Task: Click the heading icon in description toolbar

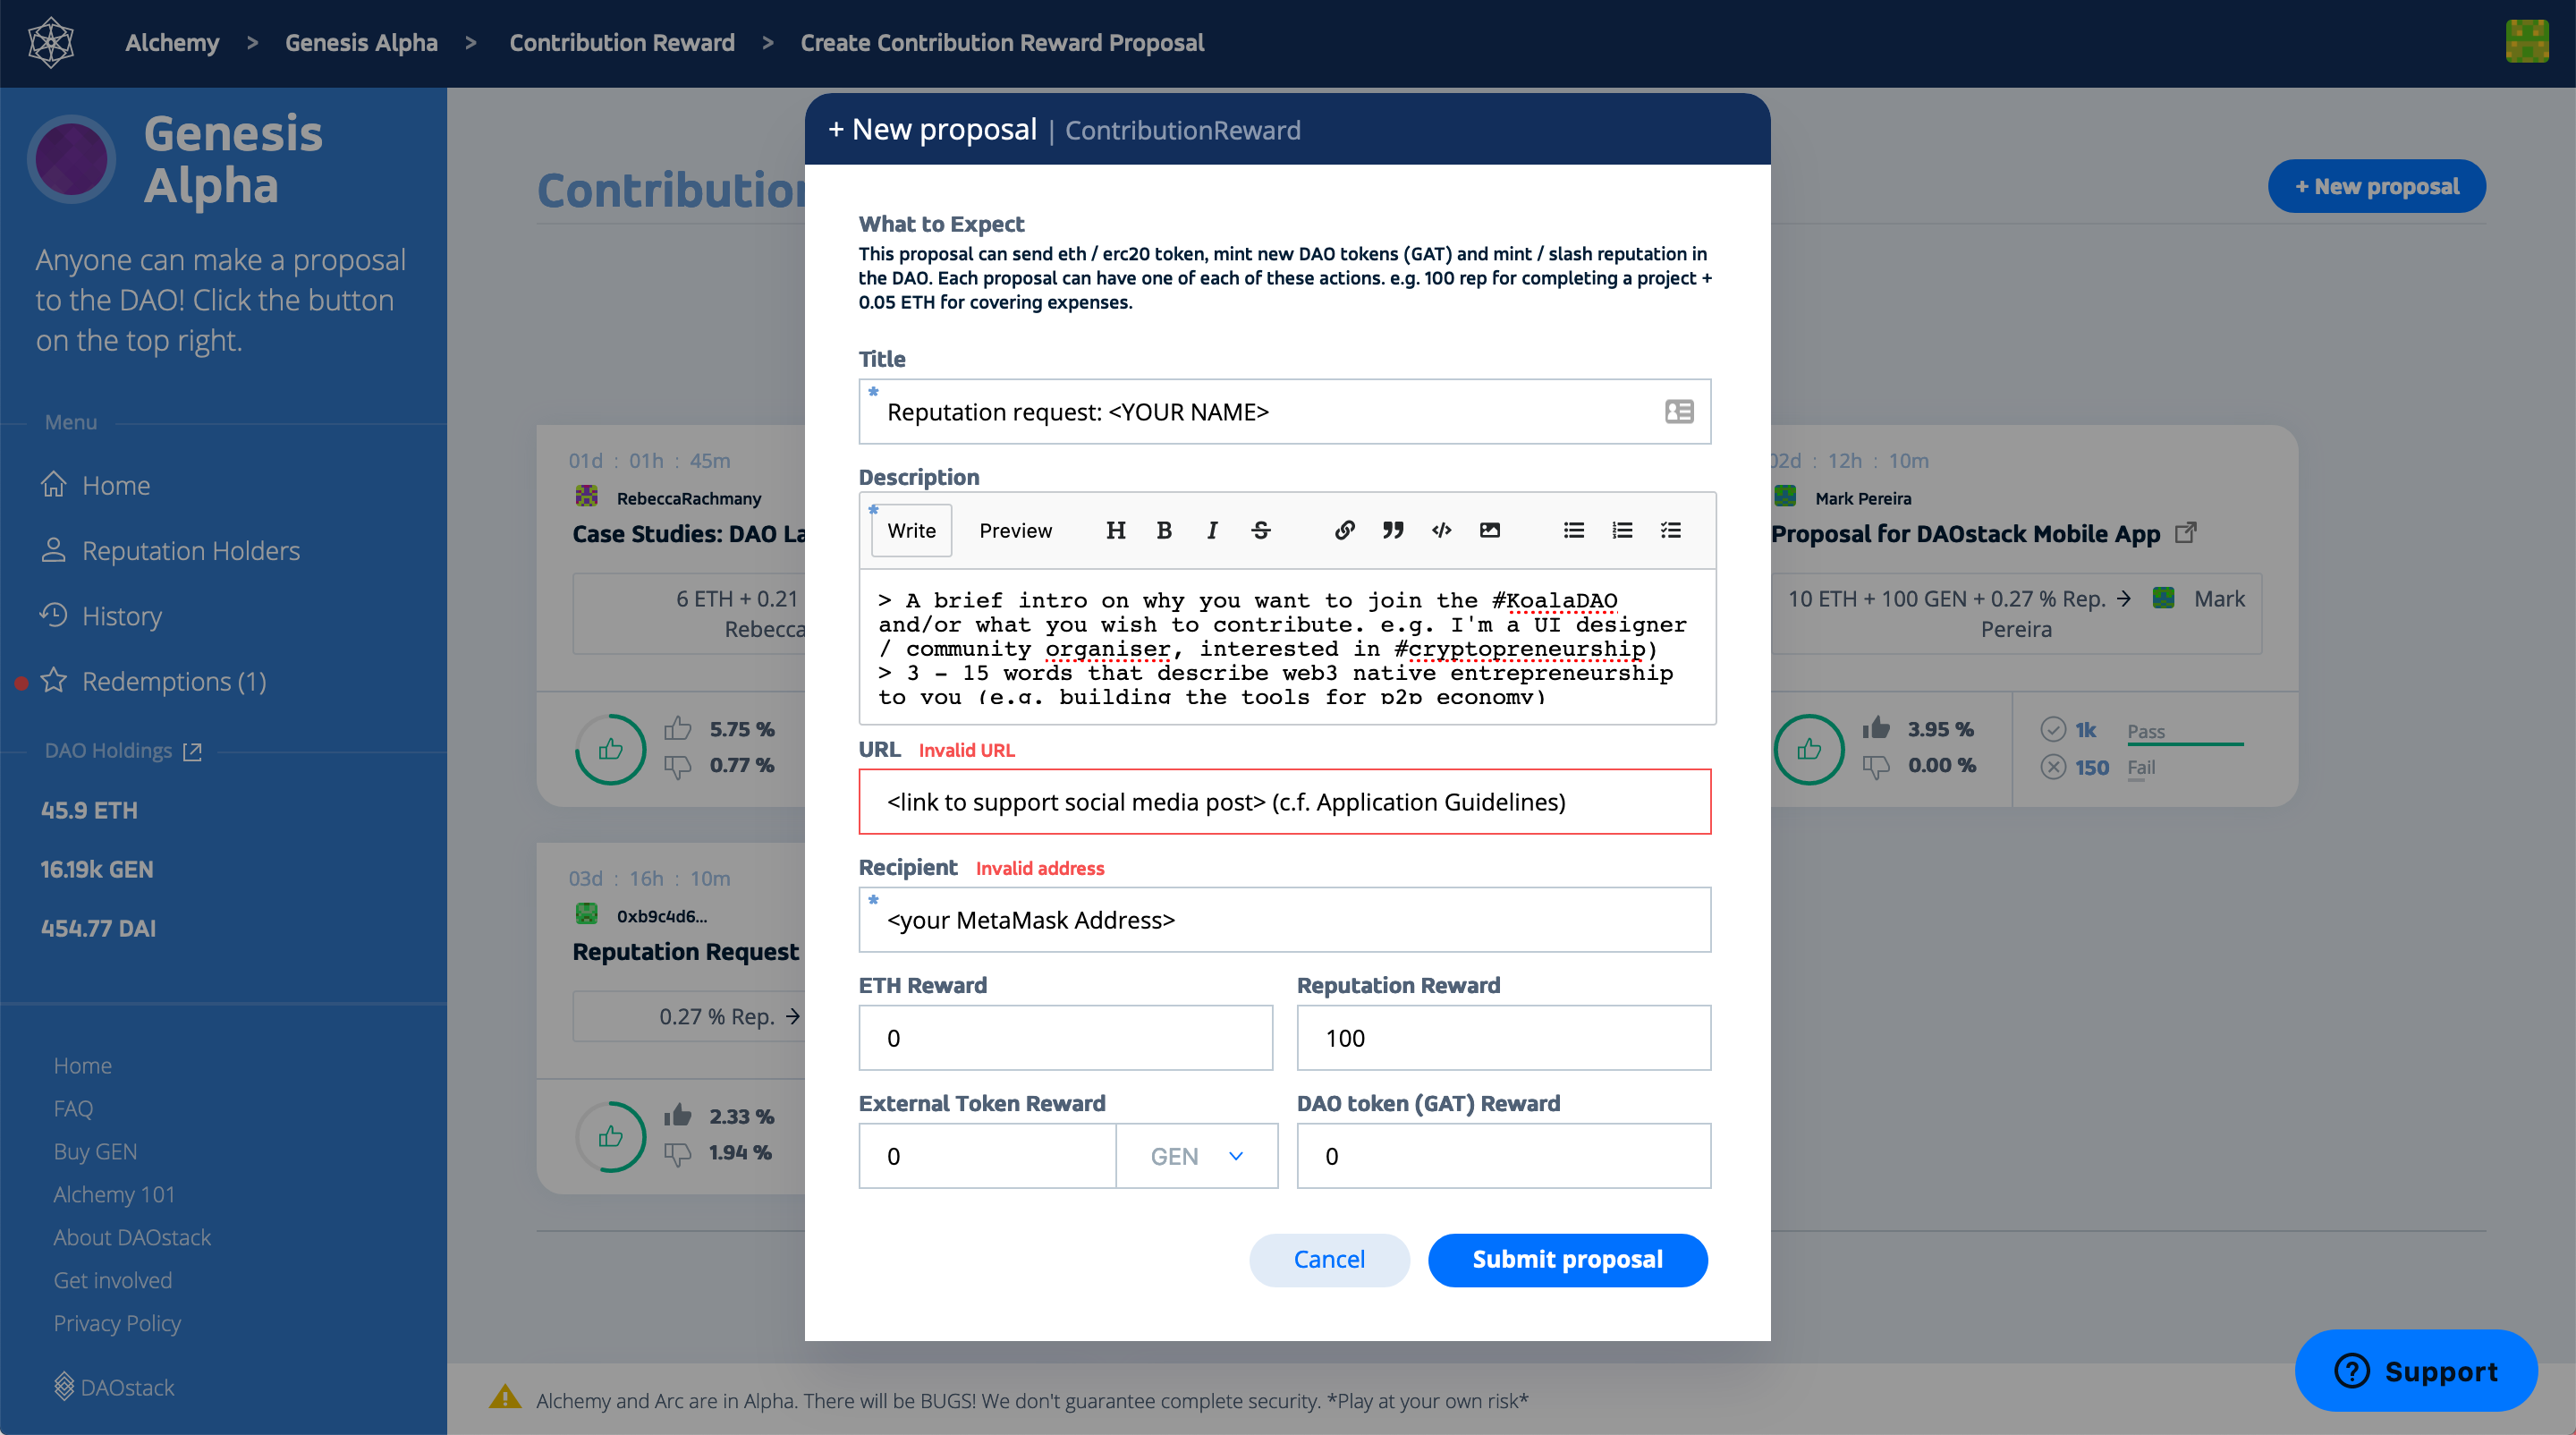Action: (1116, 530)
